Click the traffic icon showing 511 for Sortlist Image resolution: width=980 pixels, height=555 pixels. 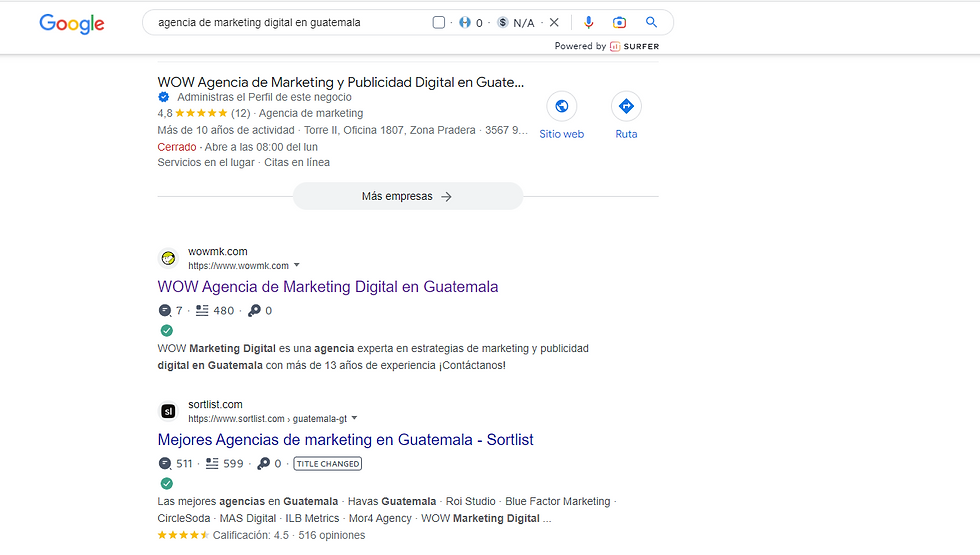164,464
